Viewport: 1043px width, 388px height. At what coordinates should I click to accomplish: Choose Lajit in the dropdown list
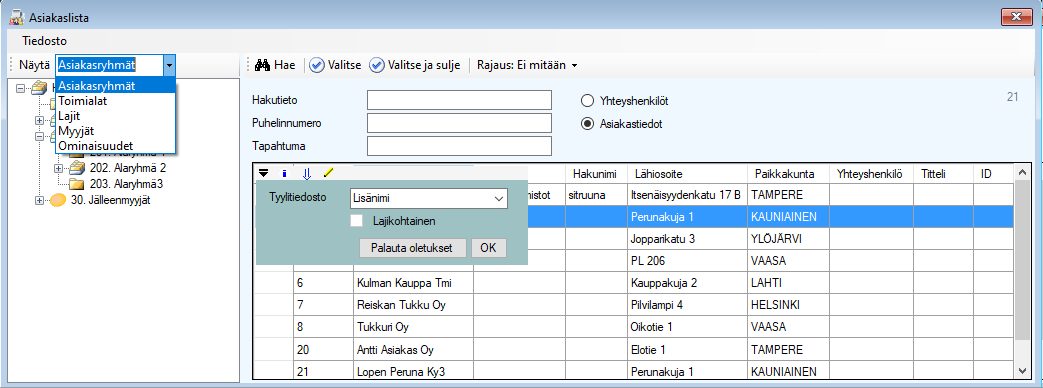point(116,116)
